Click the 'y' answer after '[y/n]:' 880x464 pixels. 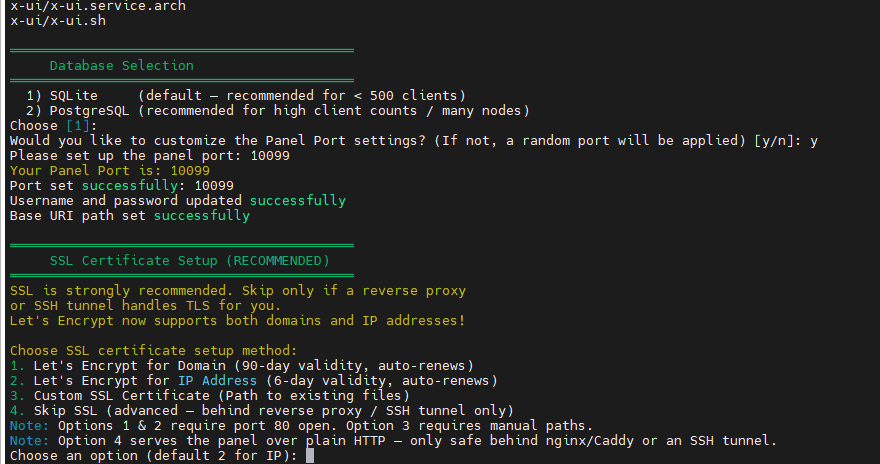click(814, 141)
